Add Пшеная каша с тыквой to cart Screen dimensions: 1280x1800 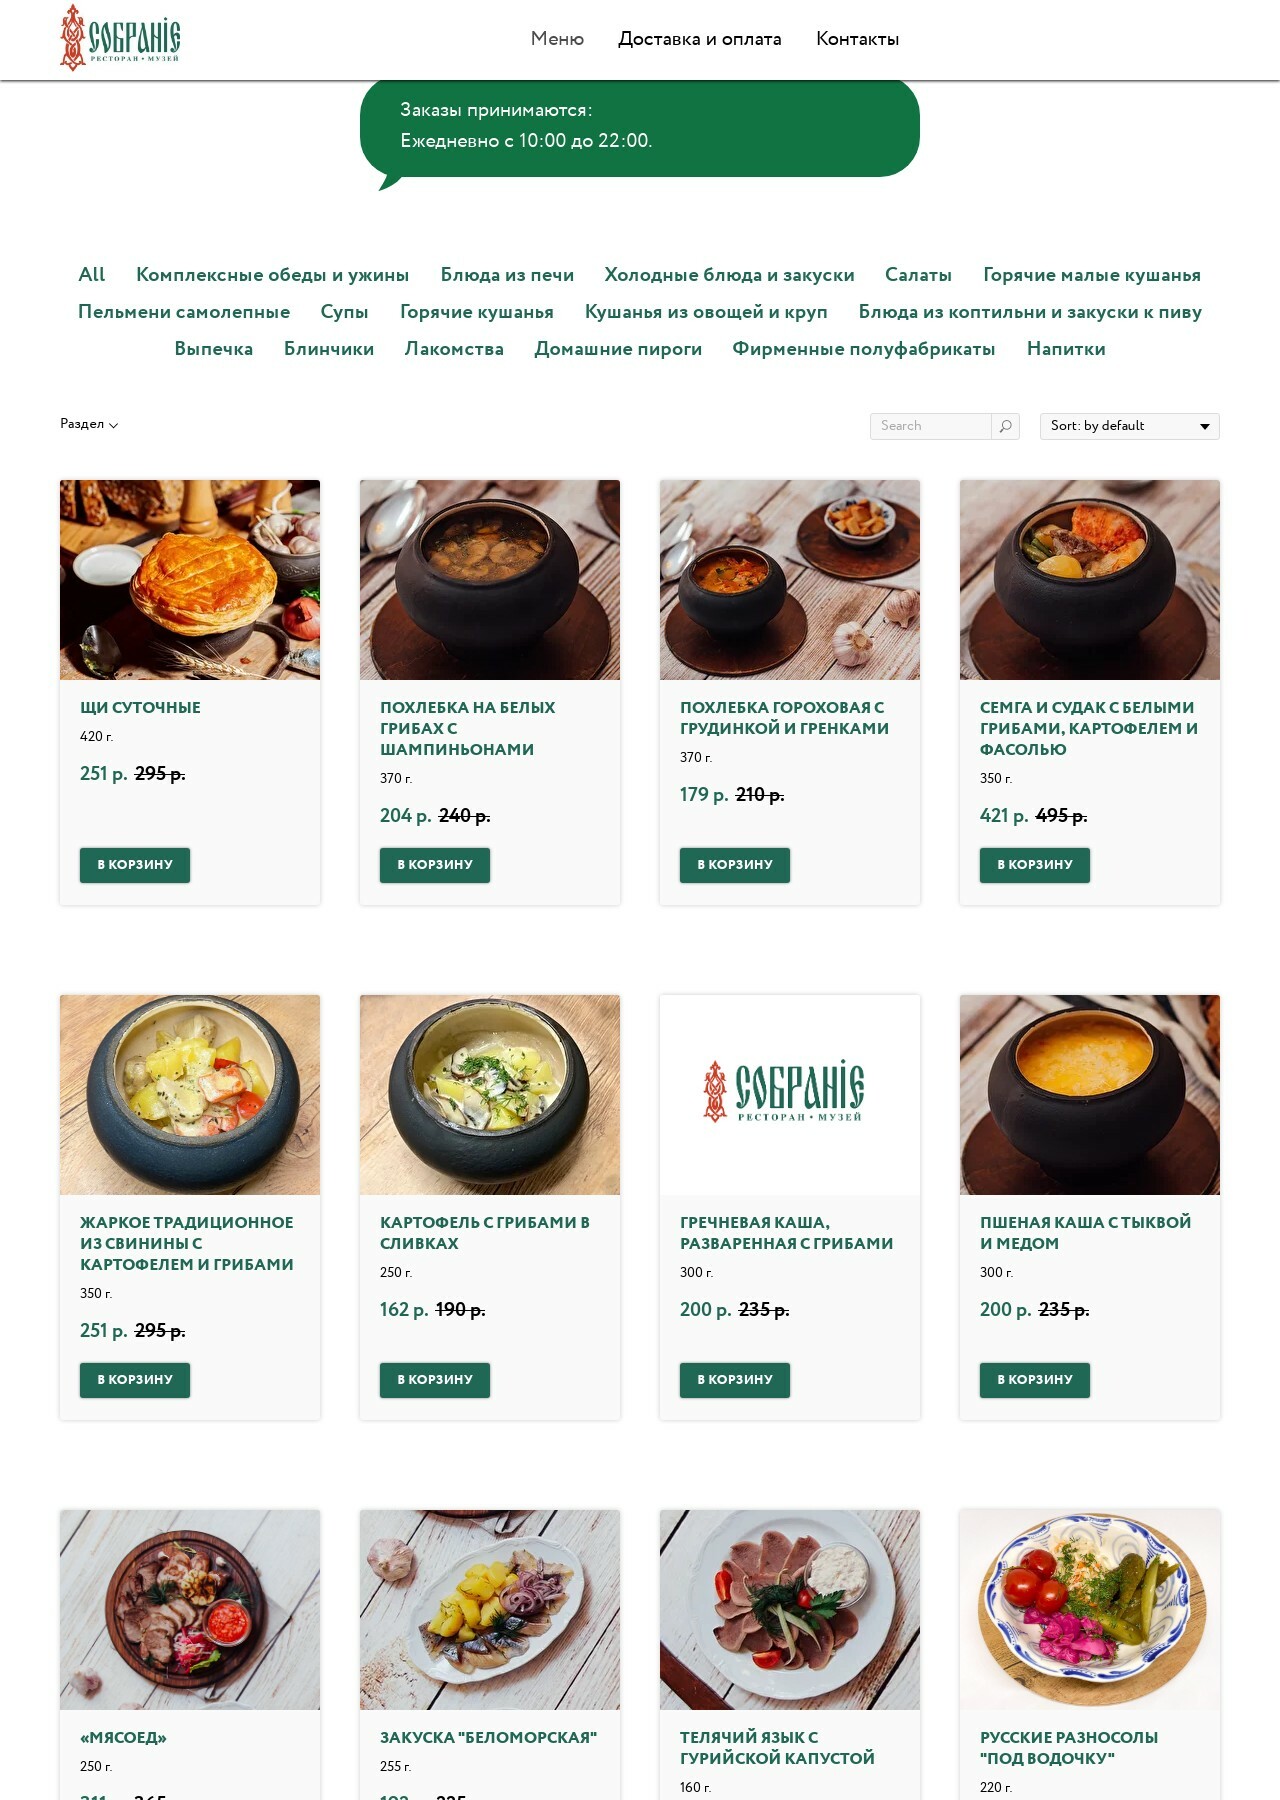(x=1035, y=1380)
